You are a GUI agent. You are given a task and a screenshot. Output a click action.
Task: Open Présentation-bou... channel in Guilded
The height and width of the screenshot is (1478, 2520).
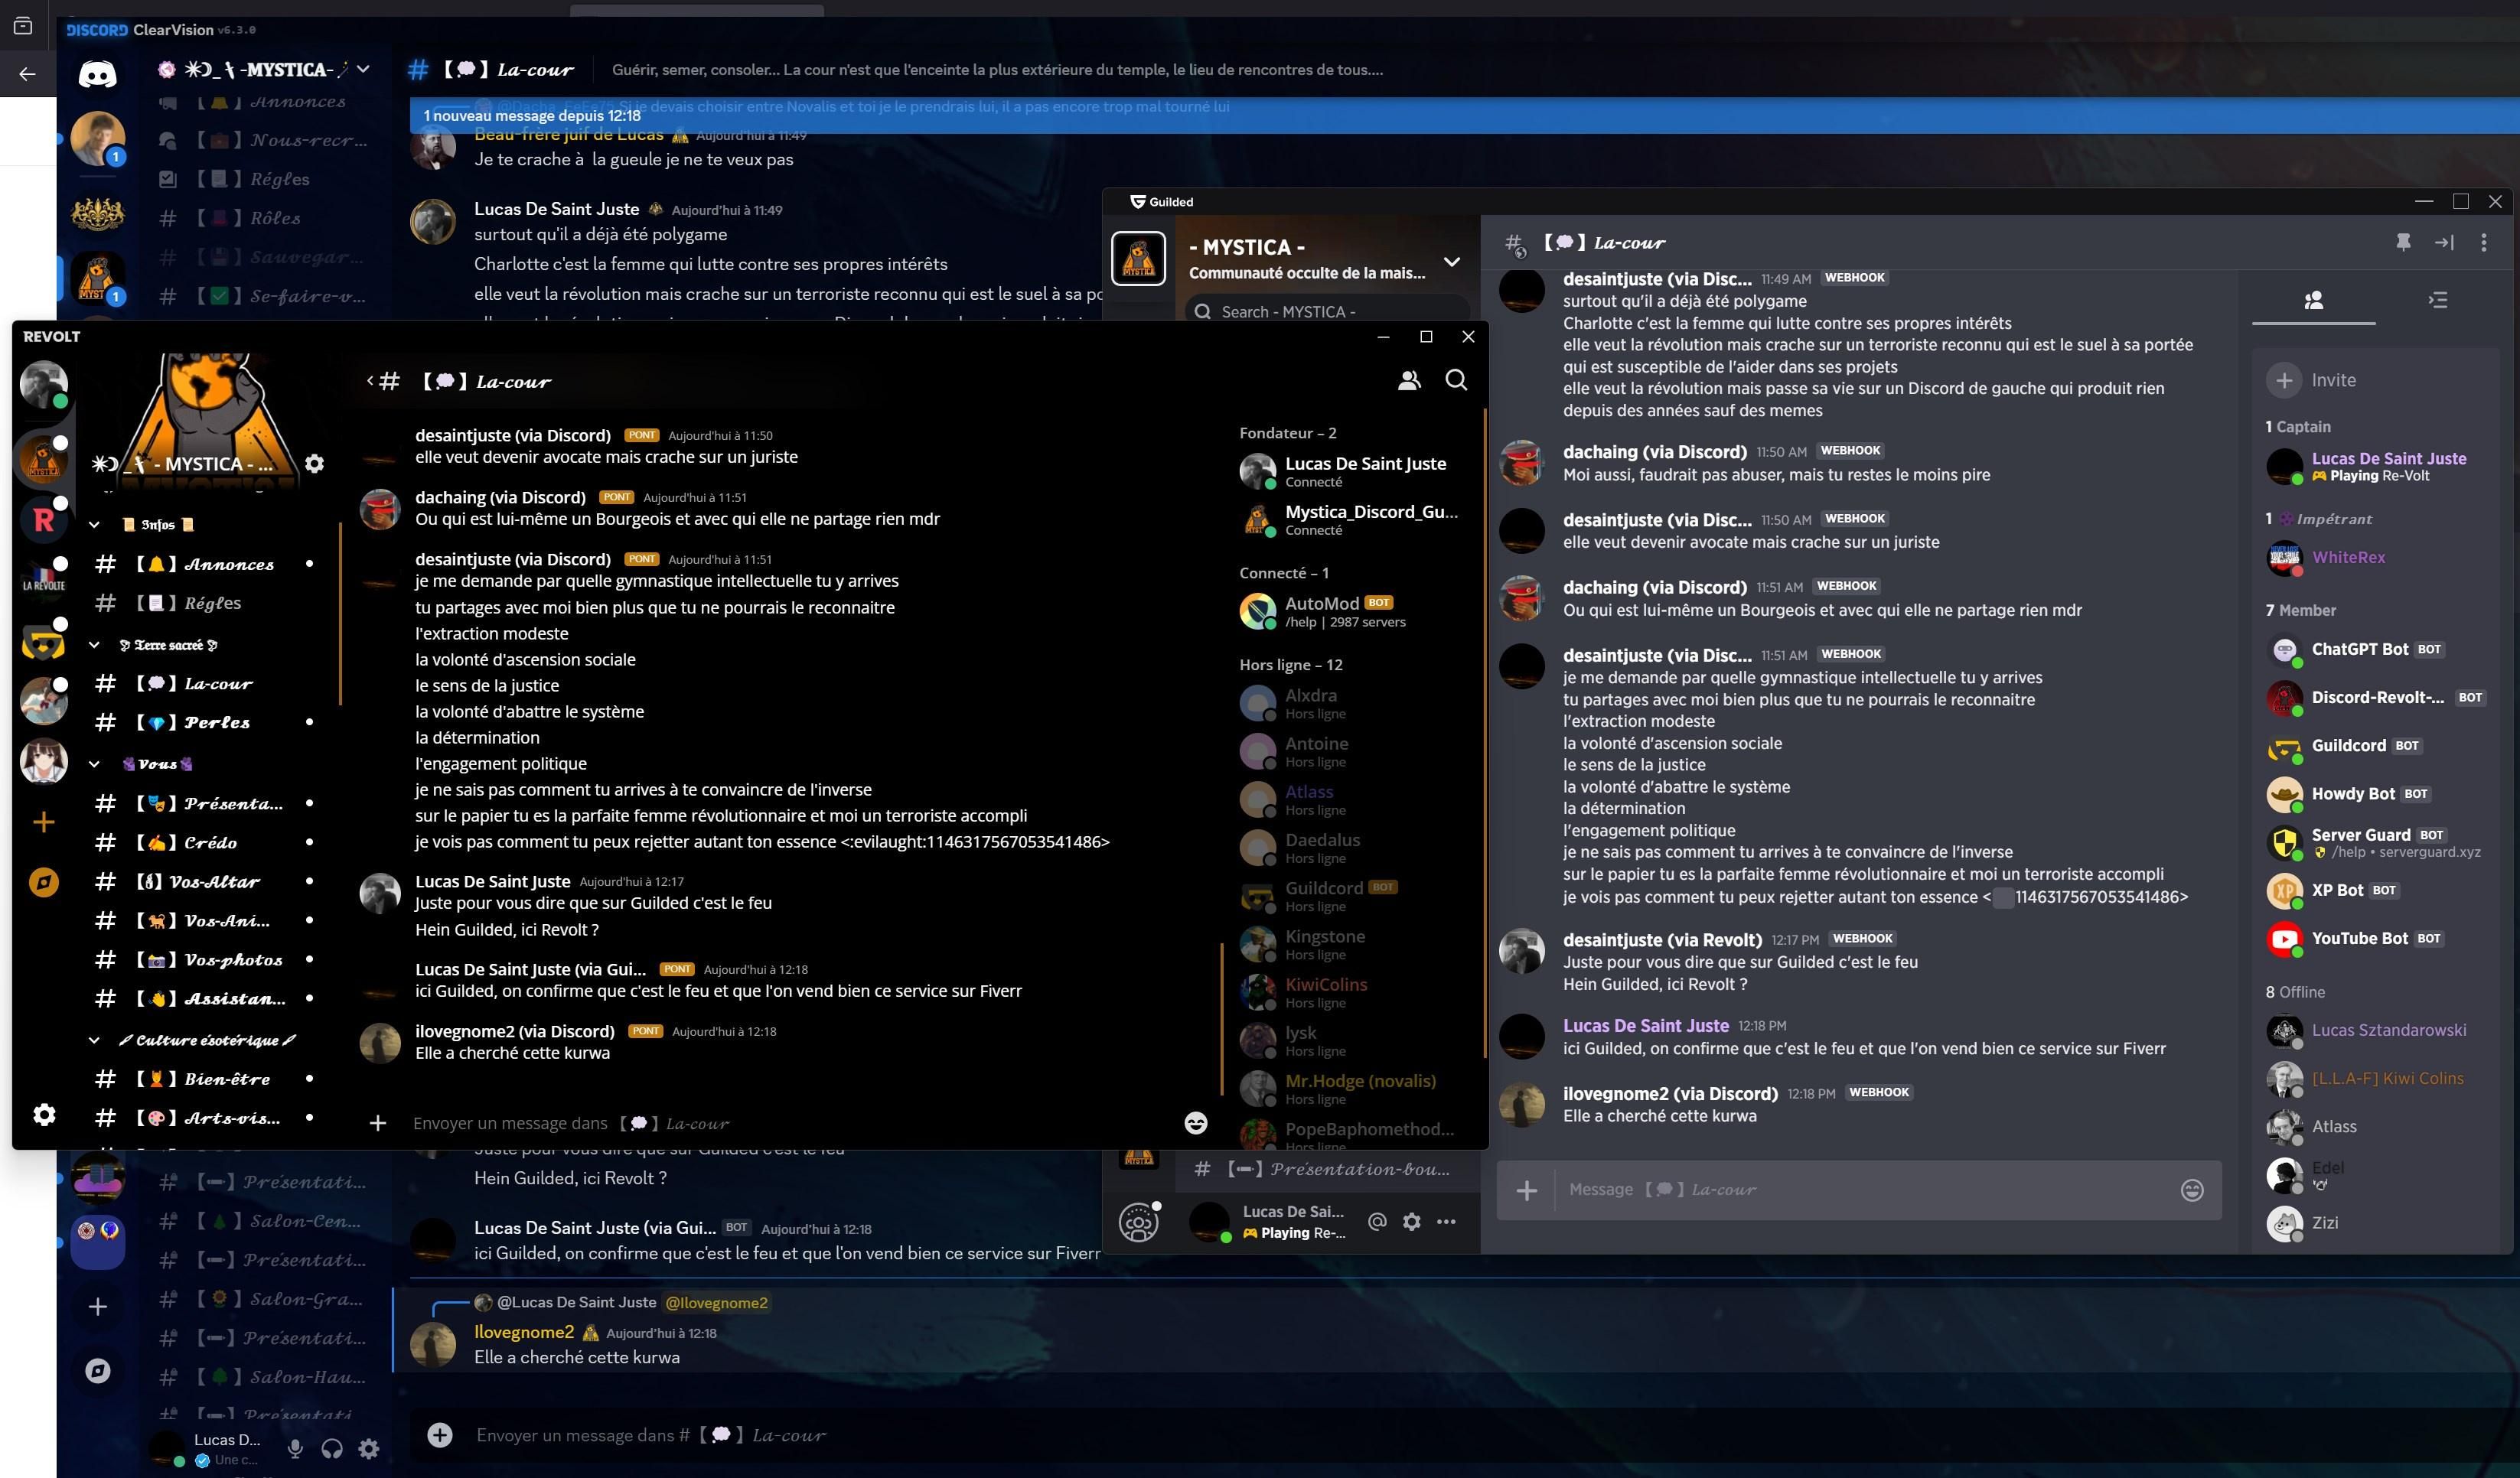(1326, 1168)
